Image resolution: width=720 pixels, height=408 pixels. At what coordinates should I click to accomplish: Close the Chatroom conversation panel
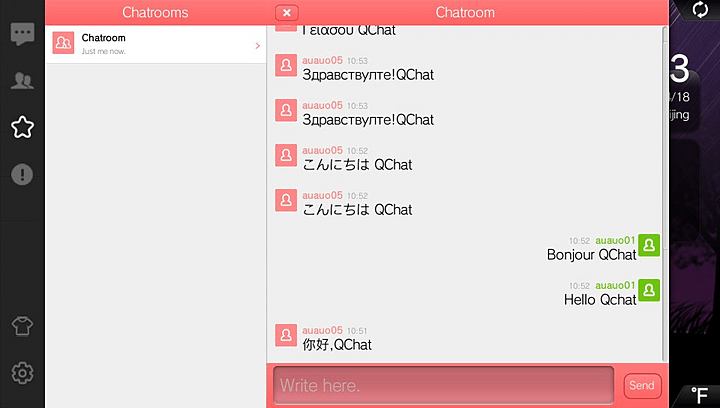[287, 13]
